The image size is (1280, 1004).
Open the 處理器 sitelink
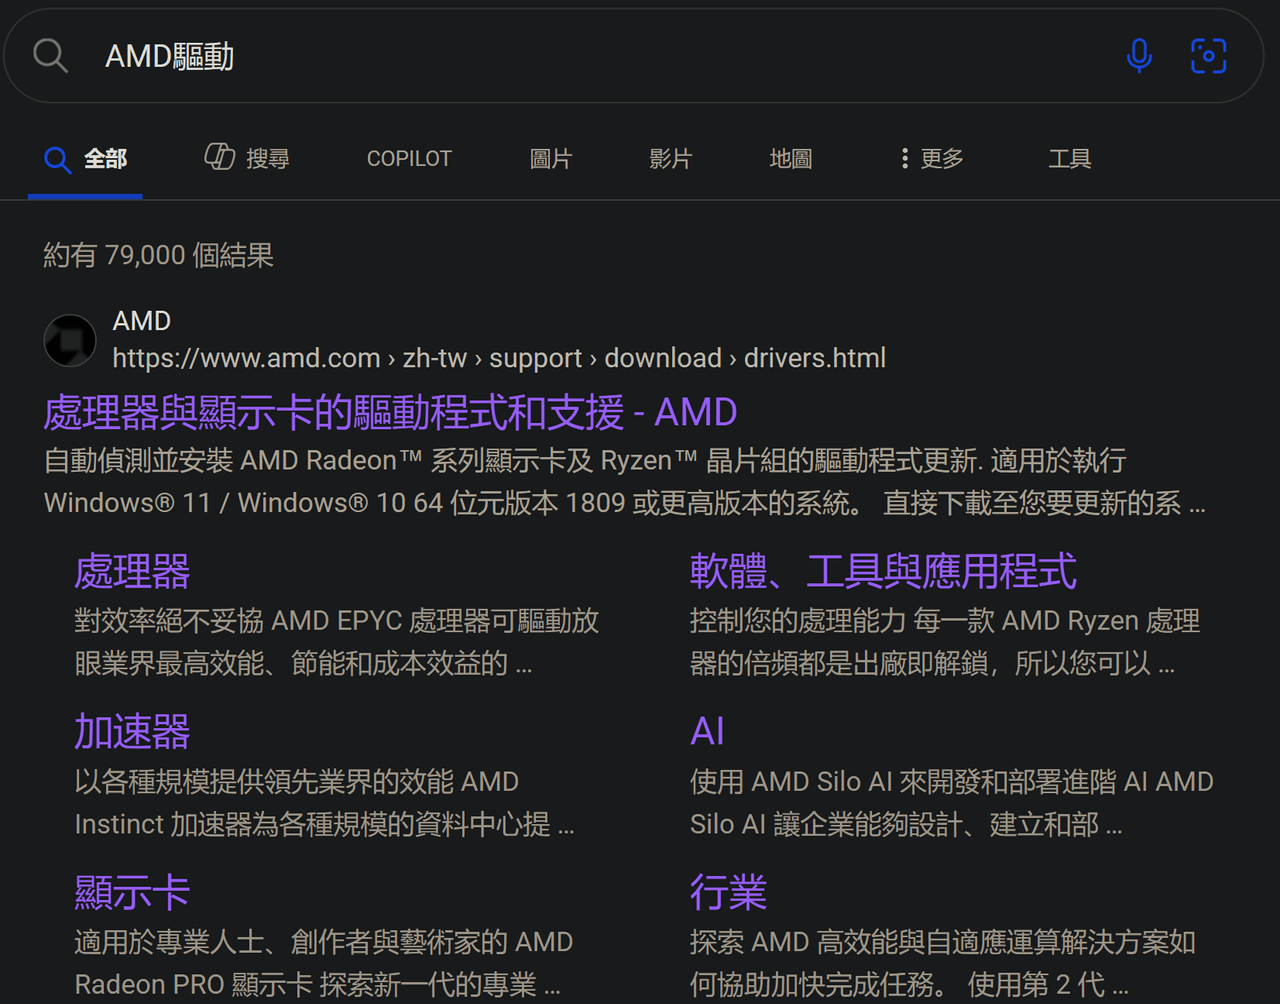[x=132, y=572]
